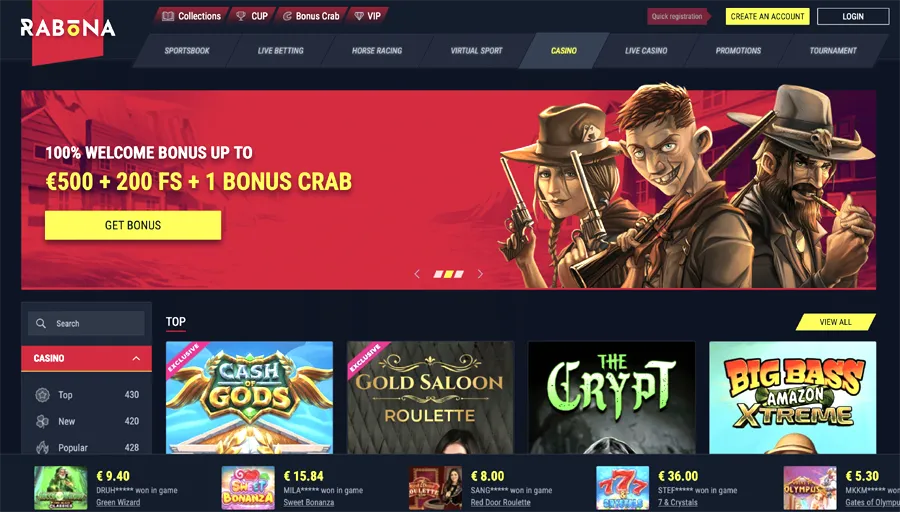This screenshot has height=512, width=900.
Task: Open Collections via its book icon
Action: [x=168, y=16]
